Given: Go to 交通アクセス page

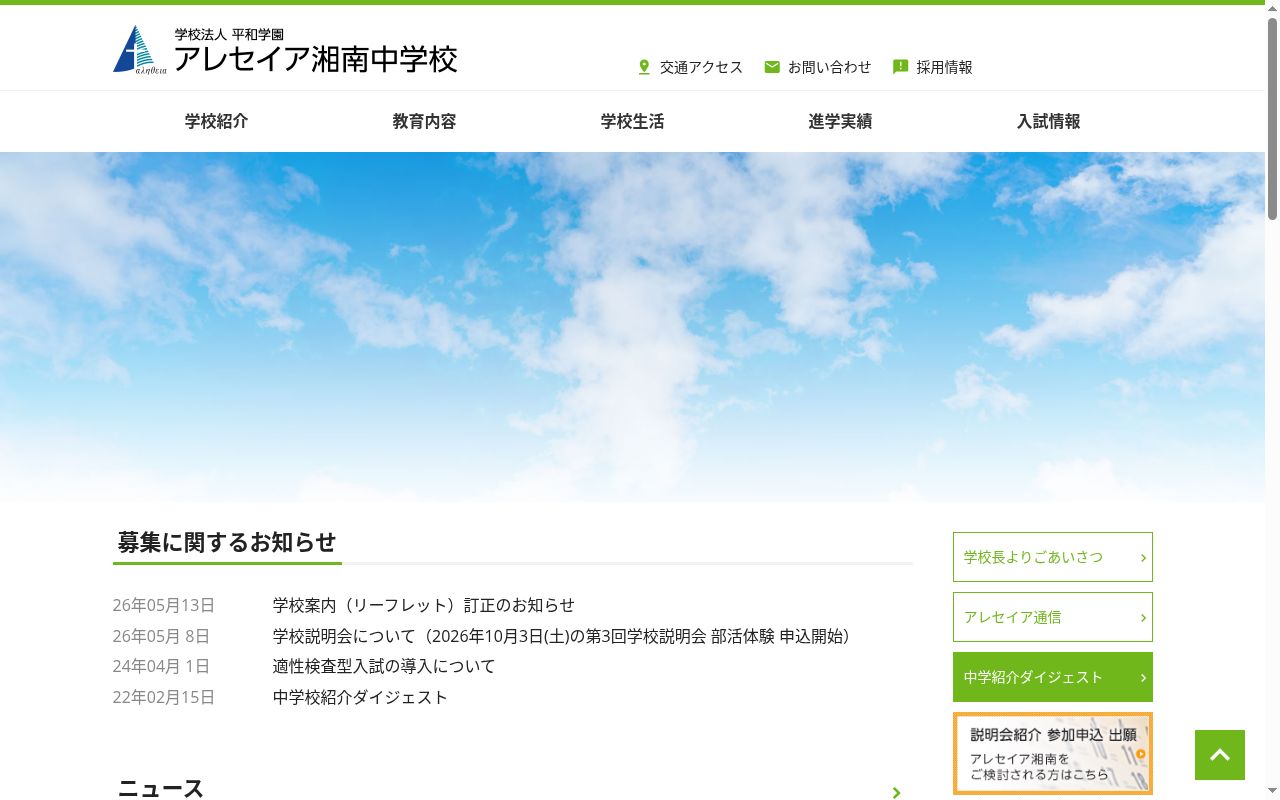Looking at the screenshot, I should pos(701,67).
